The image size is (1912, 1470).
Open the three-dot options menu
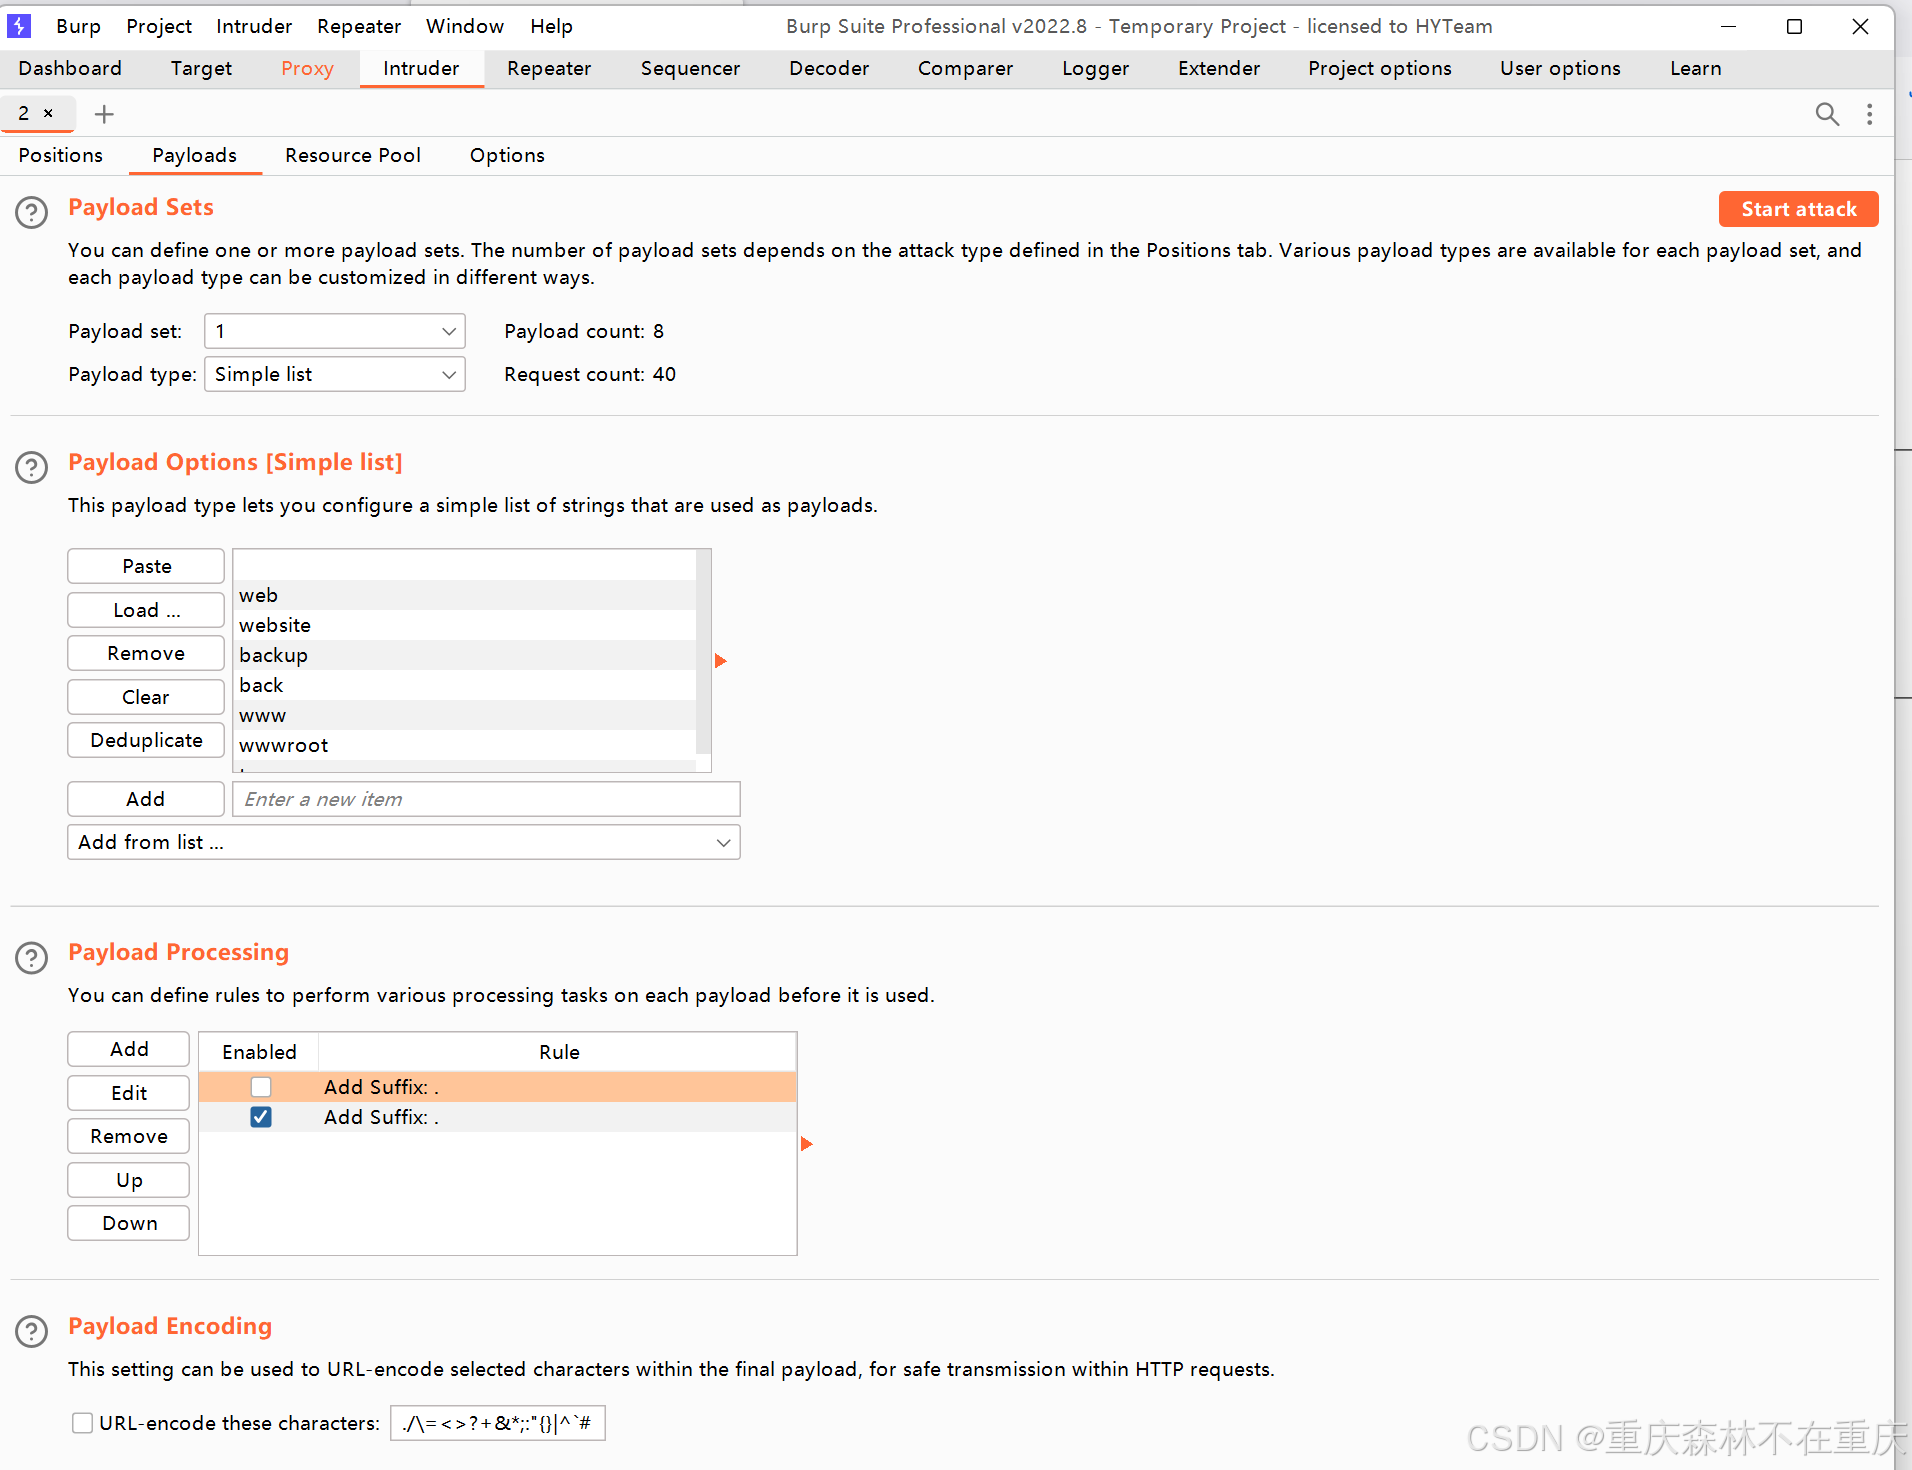1869,114
